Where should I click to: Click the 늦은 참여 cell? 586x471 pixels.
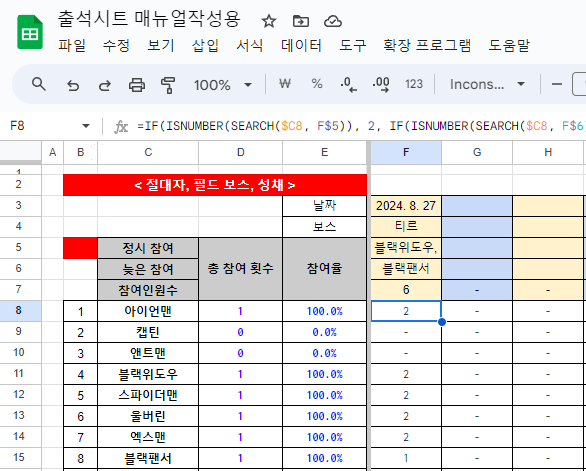click(x=148, y=269)
